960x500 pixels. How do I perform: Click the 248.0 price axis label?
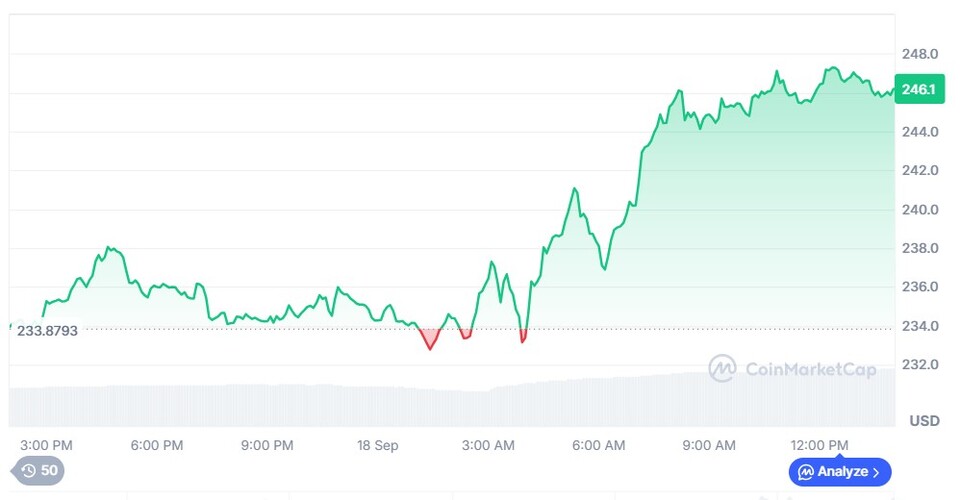918,54
